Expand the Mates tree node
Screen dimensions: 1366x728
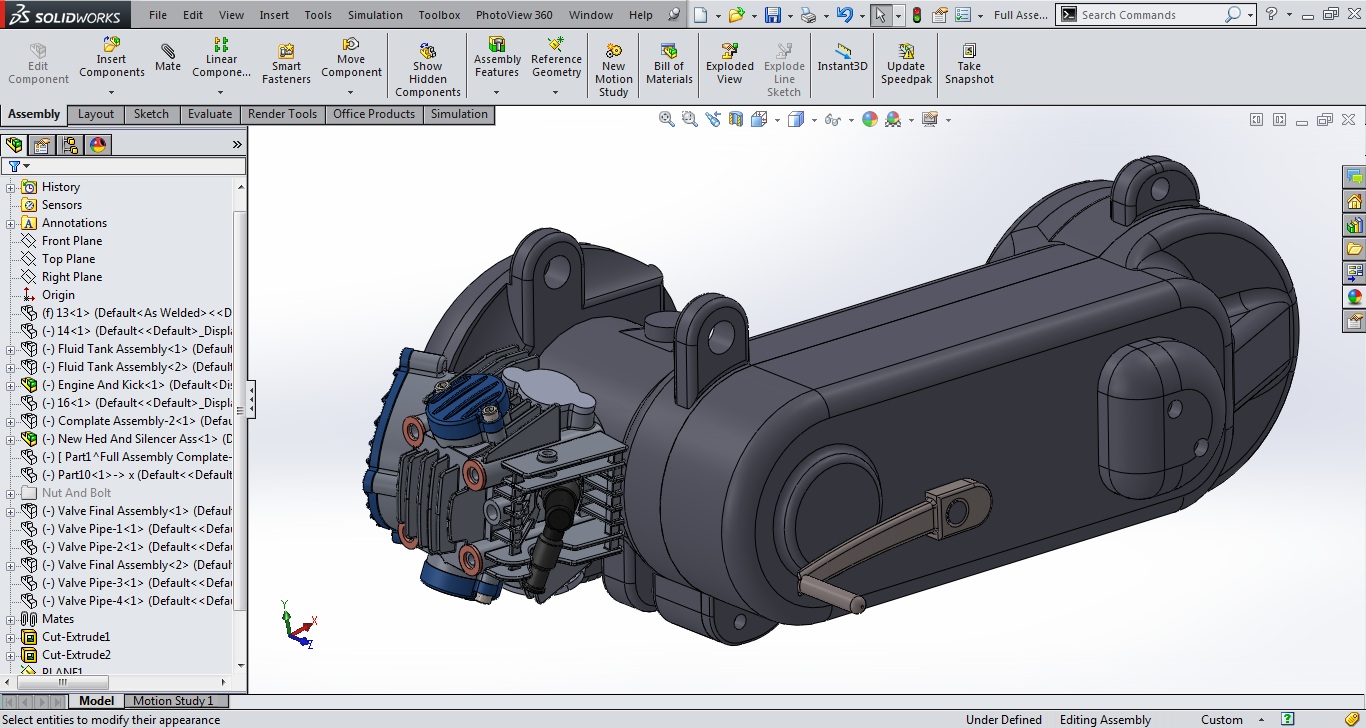point(11,619)
